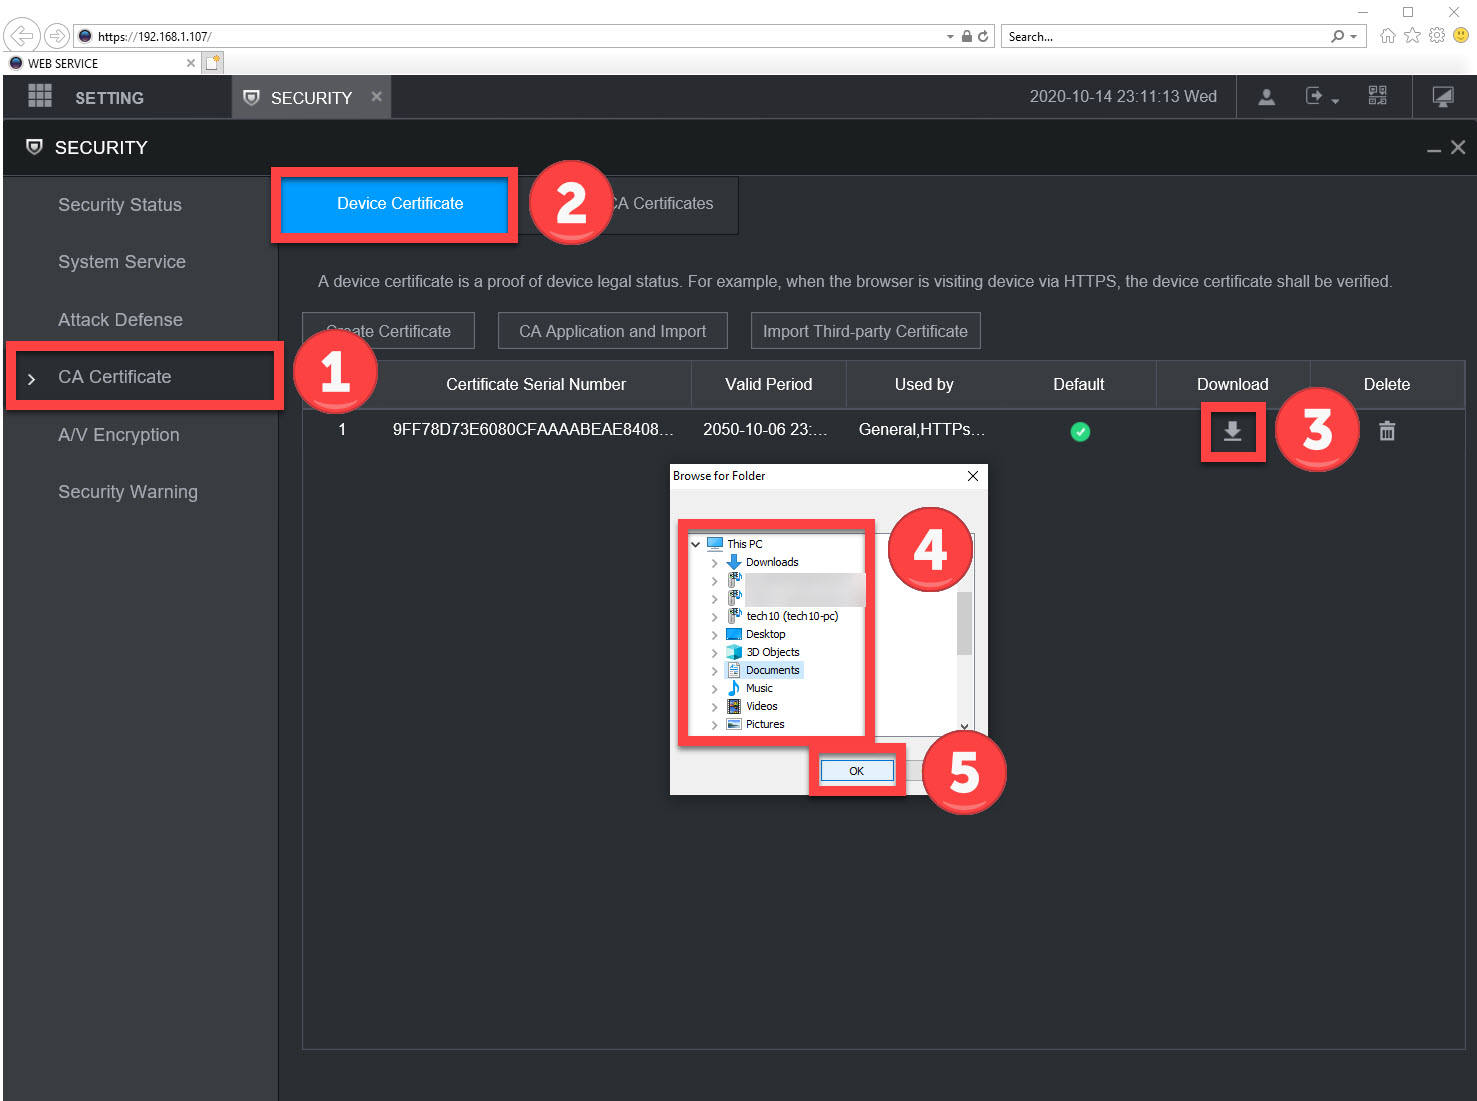Click CA Application and Import button
The image size is (1477, 1101).
[612, 331]
